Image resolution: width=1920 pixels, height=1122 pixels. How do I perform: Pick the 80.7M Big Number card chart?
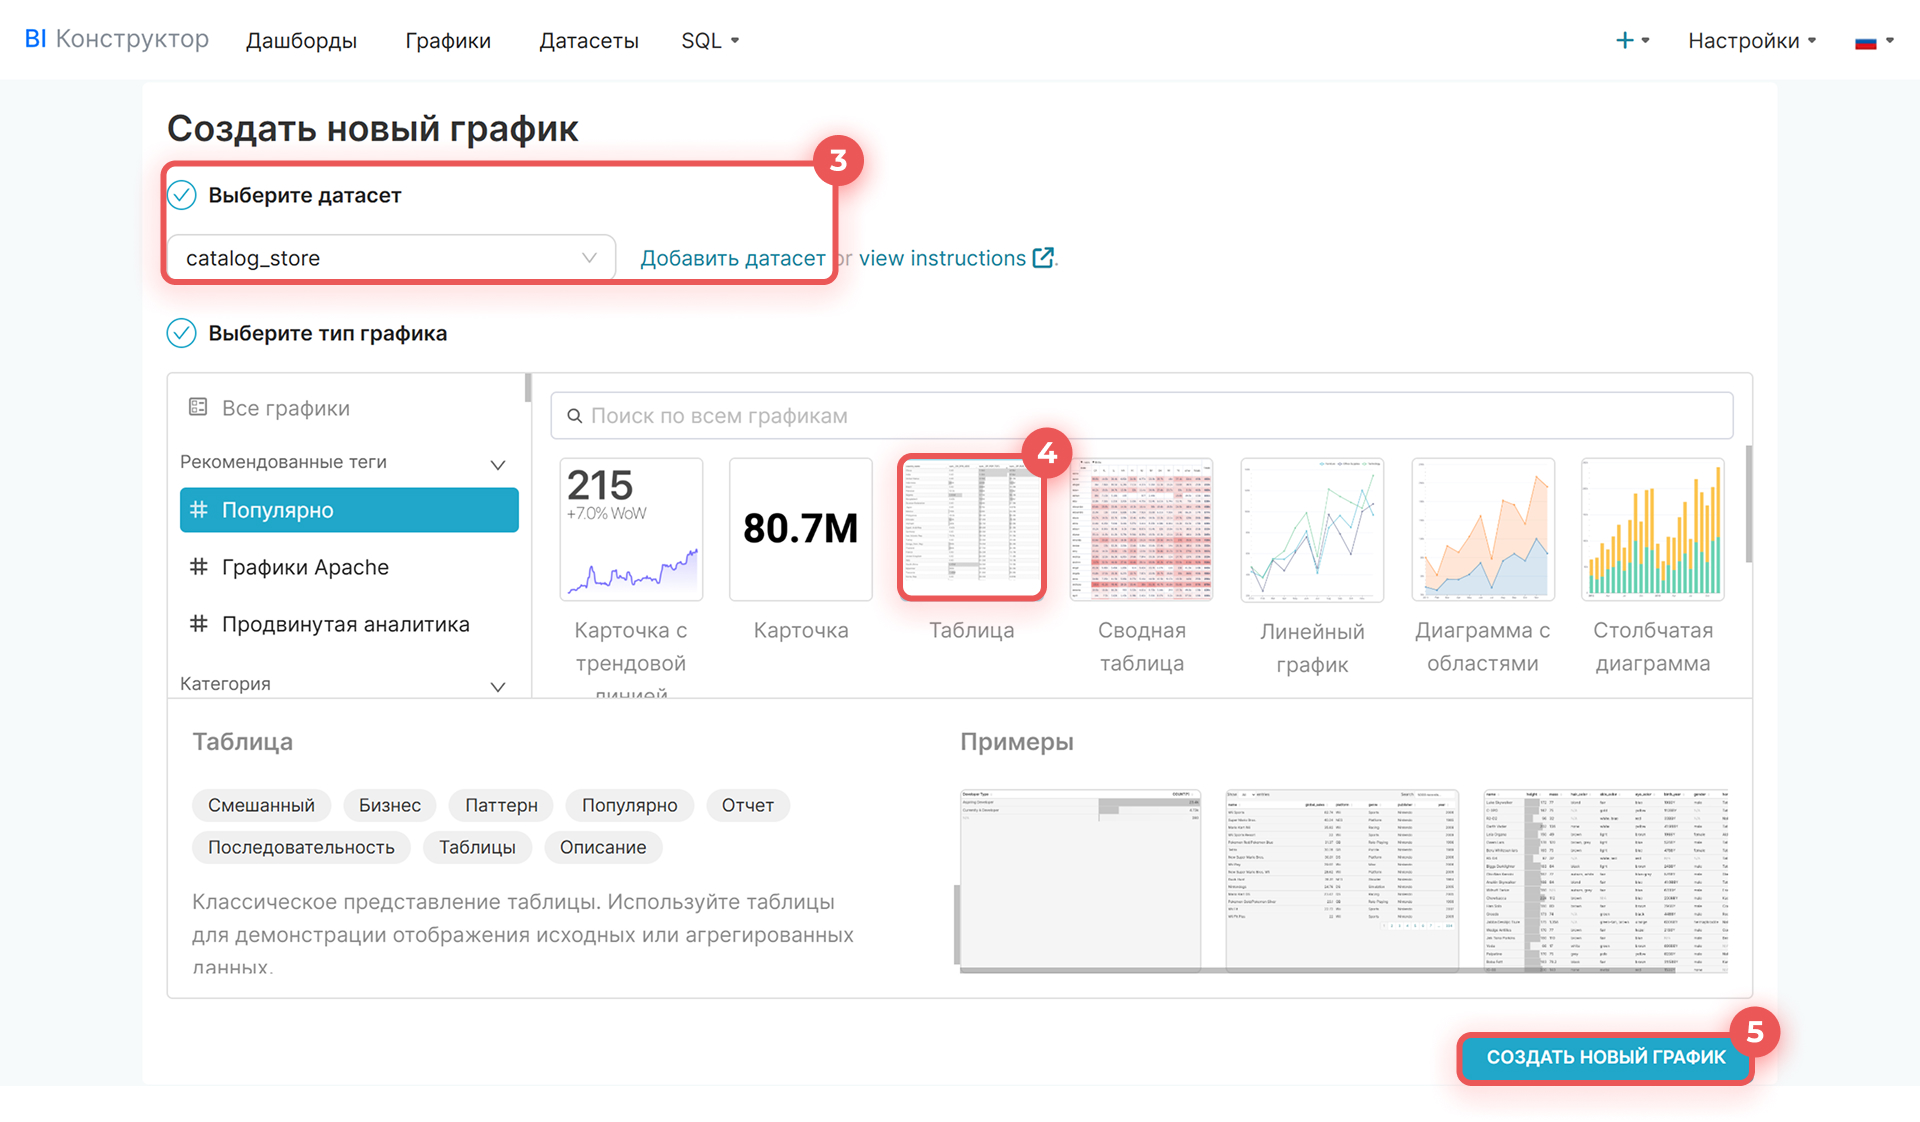point(800,529)
